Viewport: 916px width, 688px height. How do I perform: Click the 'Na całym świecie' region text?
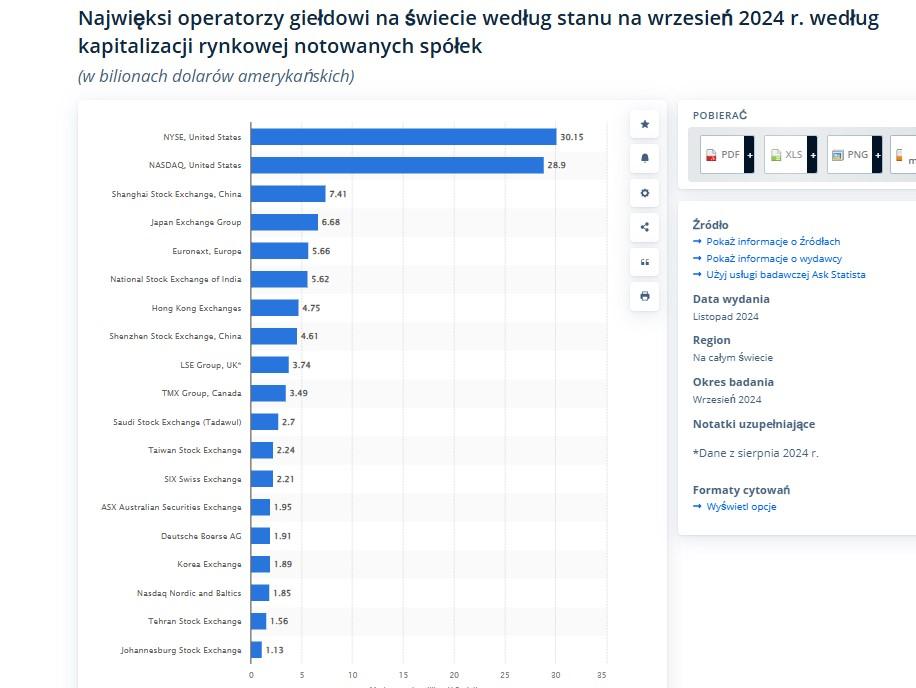(733, 357)
